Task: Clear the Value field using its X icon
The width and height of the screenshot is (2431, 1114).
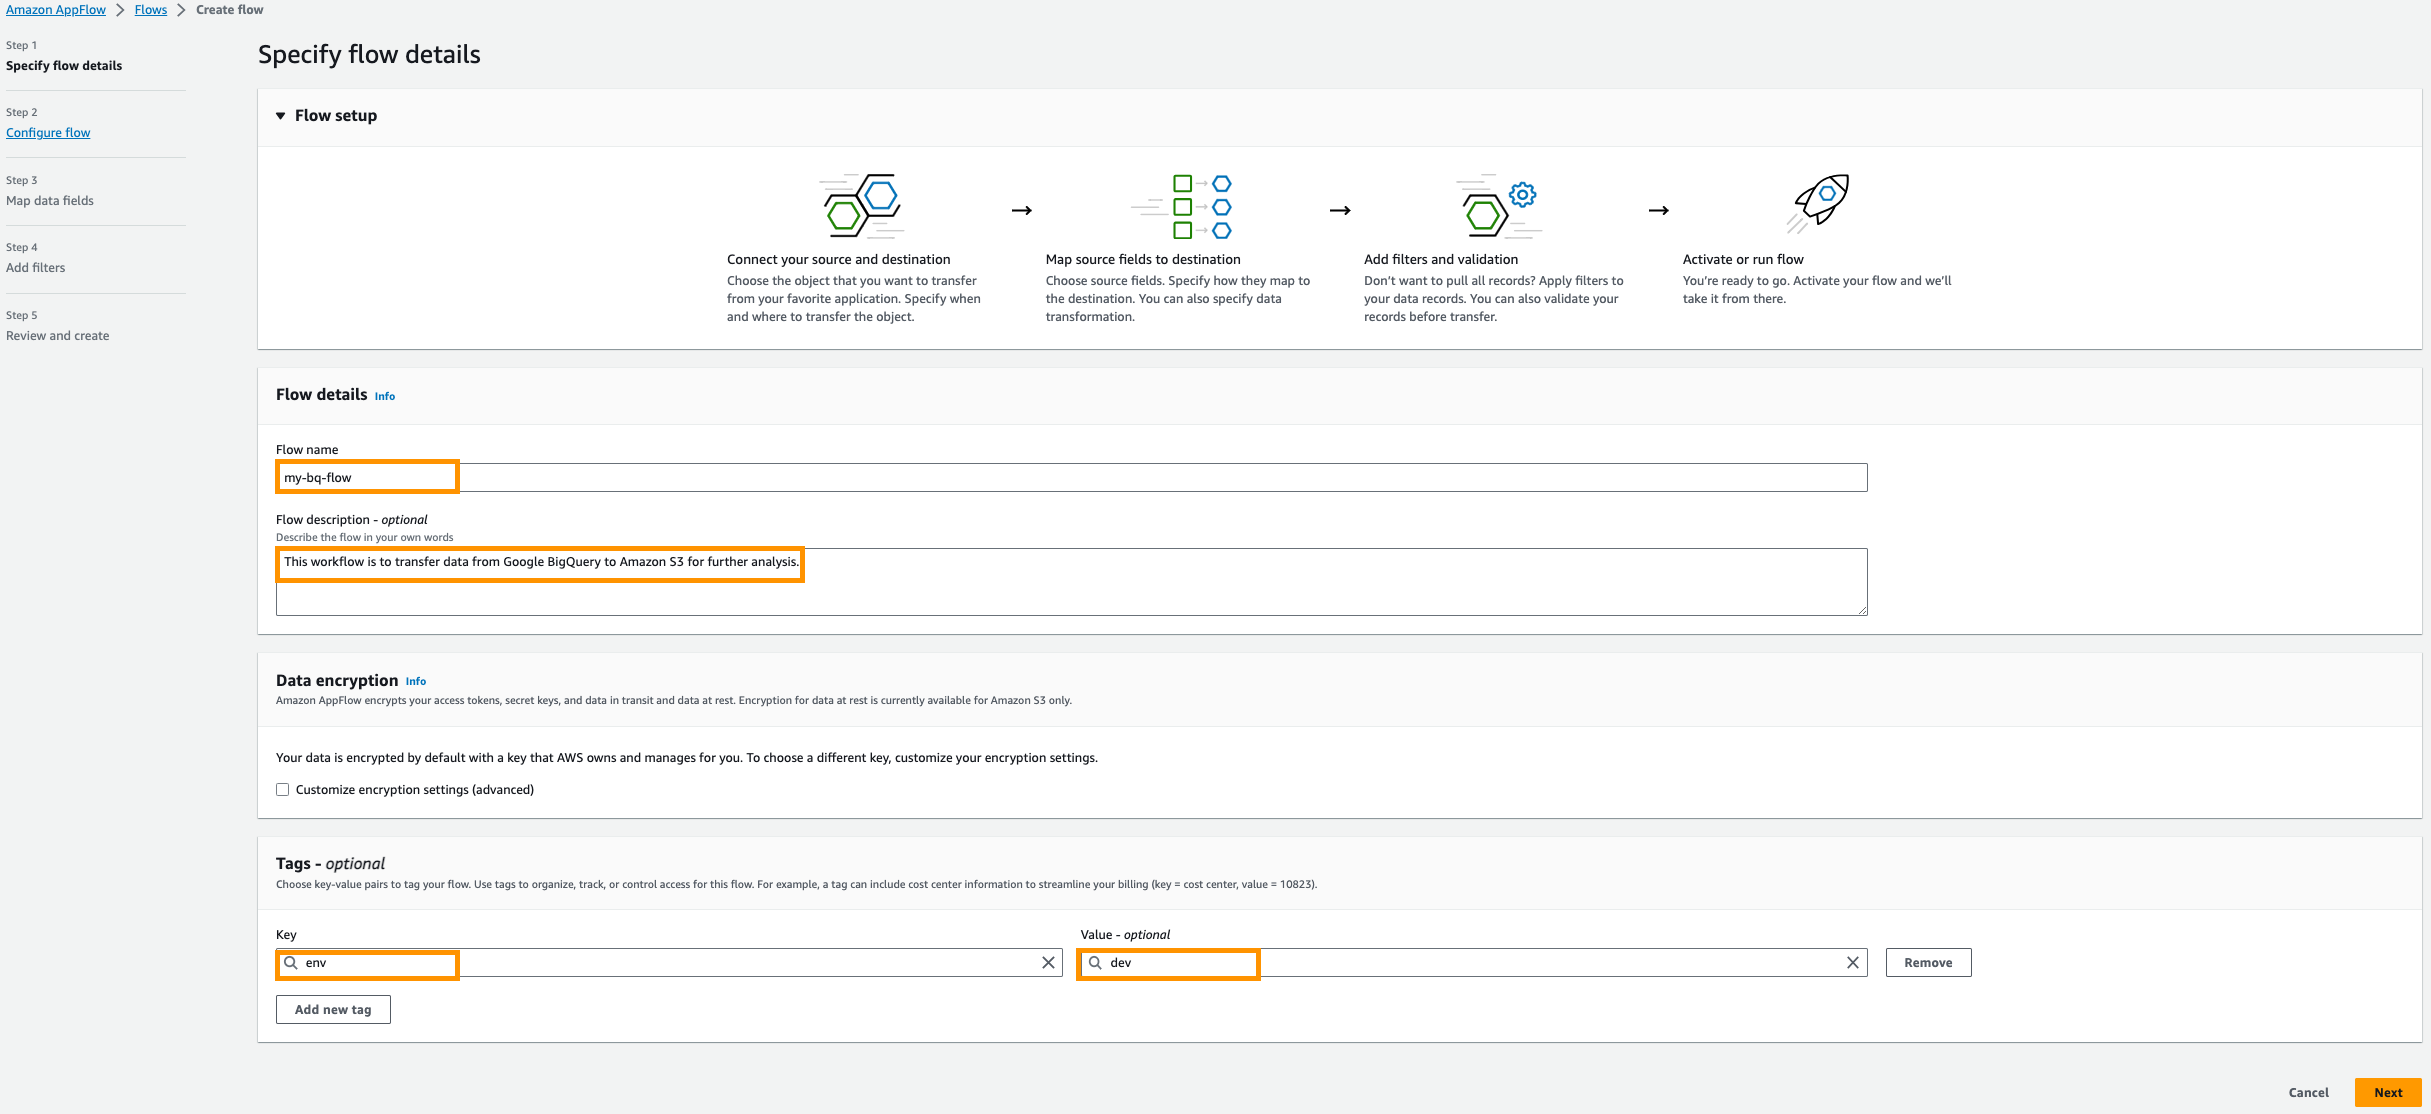Action: pyautogui.click(x=1853, y=962)
